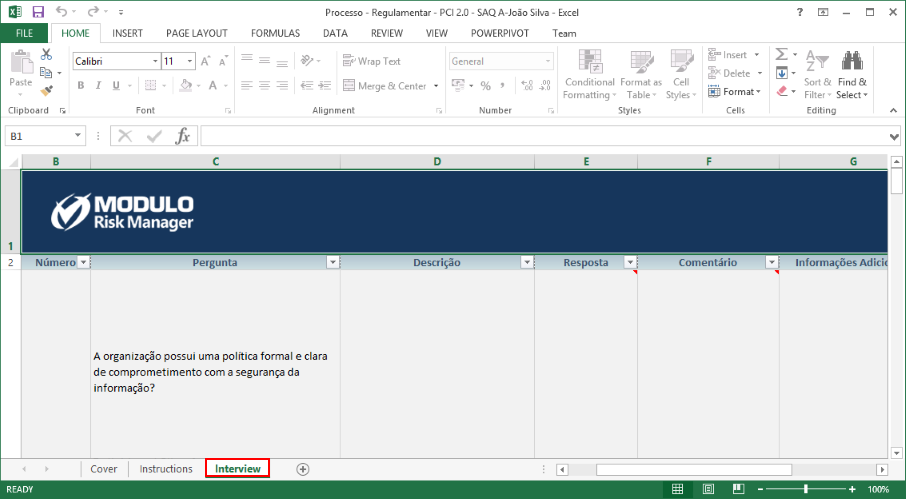Click the Orientation text angle icon

(x=307, y=60)
